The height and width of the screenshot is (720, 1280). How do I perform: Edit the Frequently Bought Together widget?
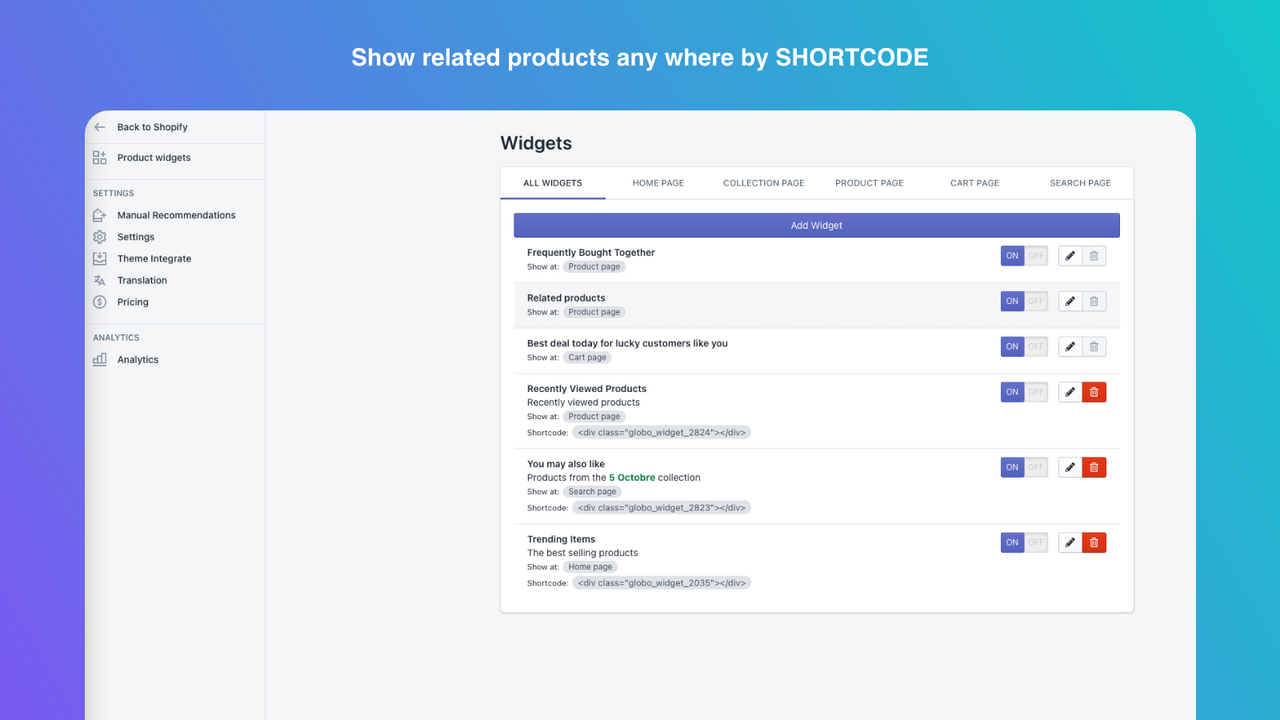[x=1070, y=256]
